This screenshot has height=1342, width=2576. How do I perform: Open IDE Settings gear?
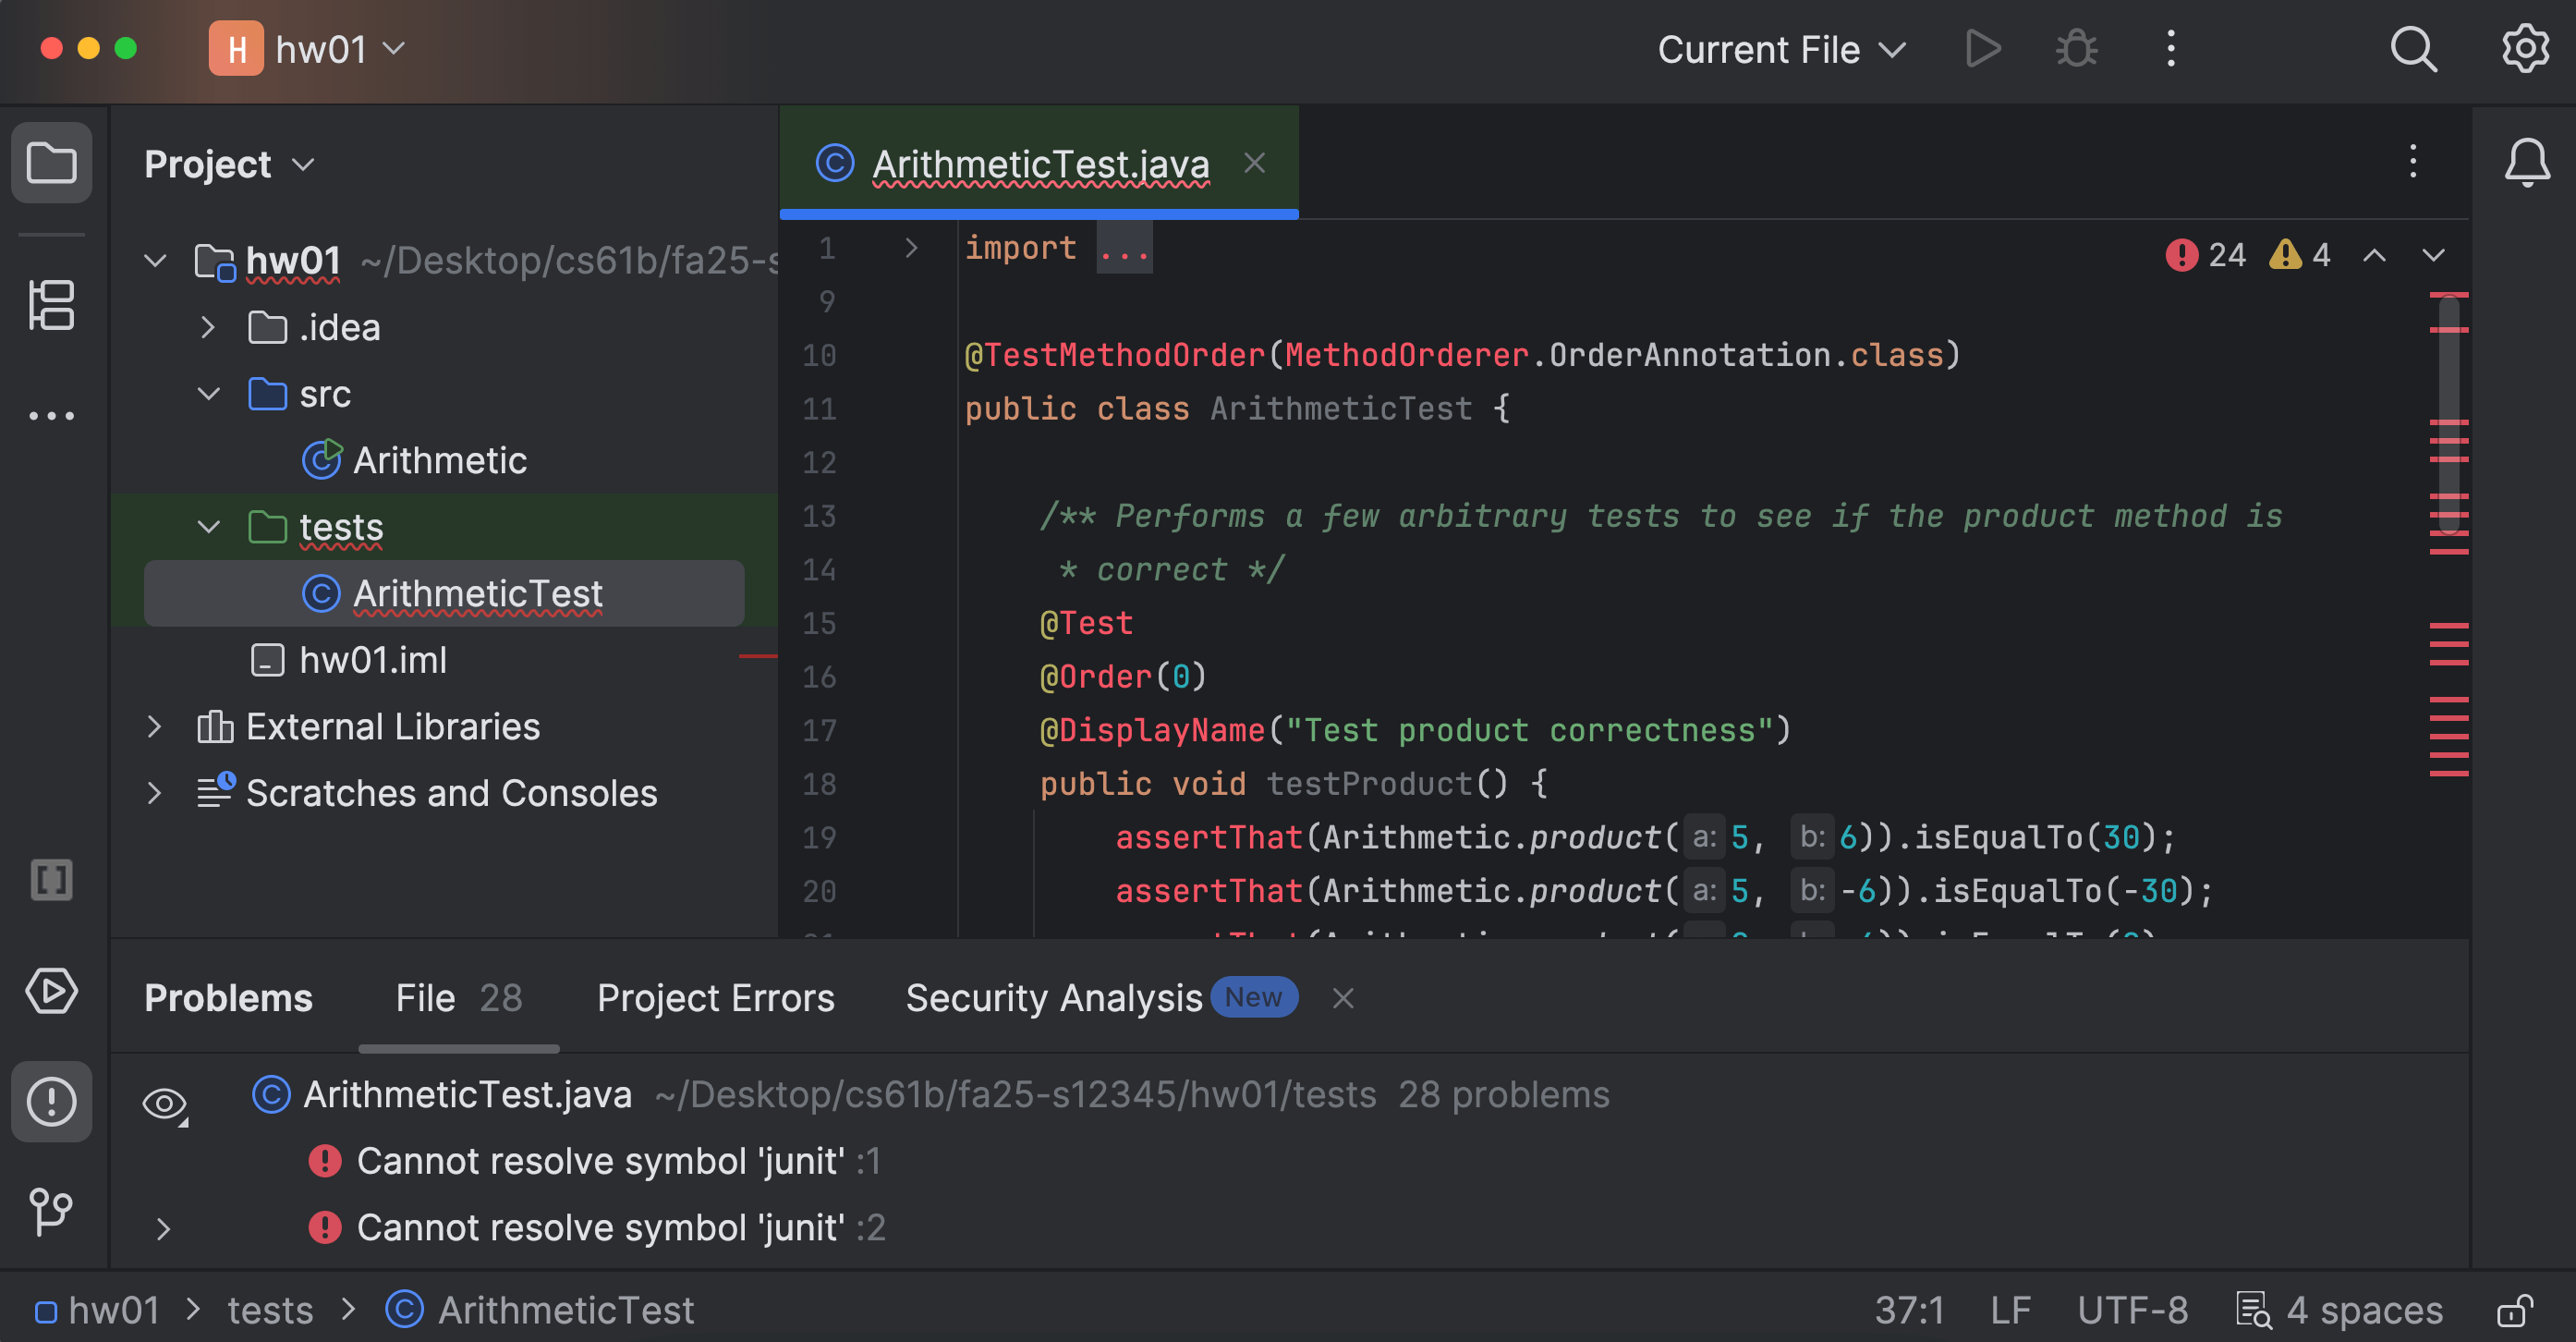click(x=2523, y=49)
